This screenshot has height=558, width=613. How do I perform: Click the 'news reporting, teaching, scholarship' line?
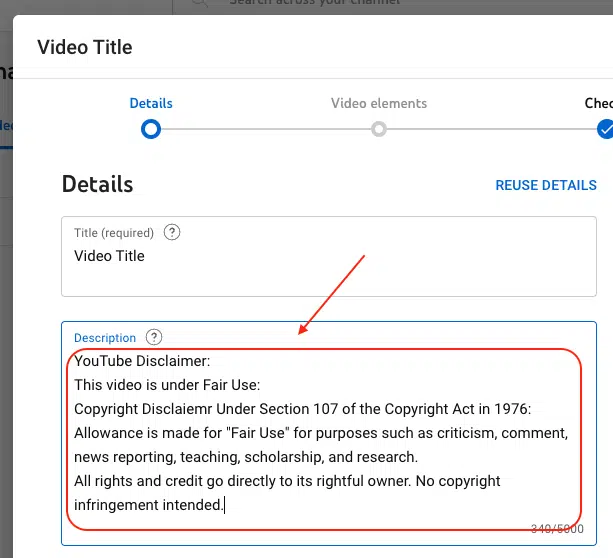[246, 457]
